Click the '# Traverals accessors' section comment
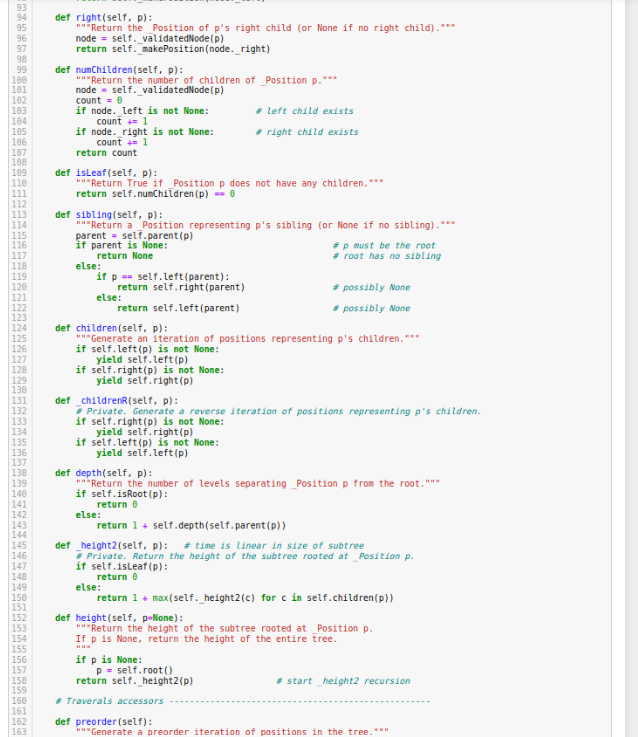 (243, 701)
